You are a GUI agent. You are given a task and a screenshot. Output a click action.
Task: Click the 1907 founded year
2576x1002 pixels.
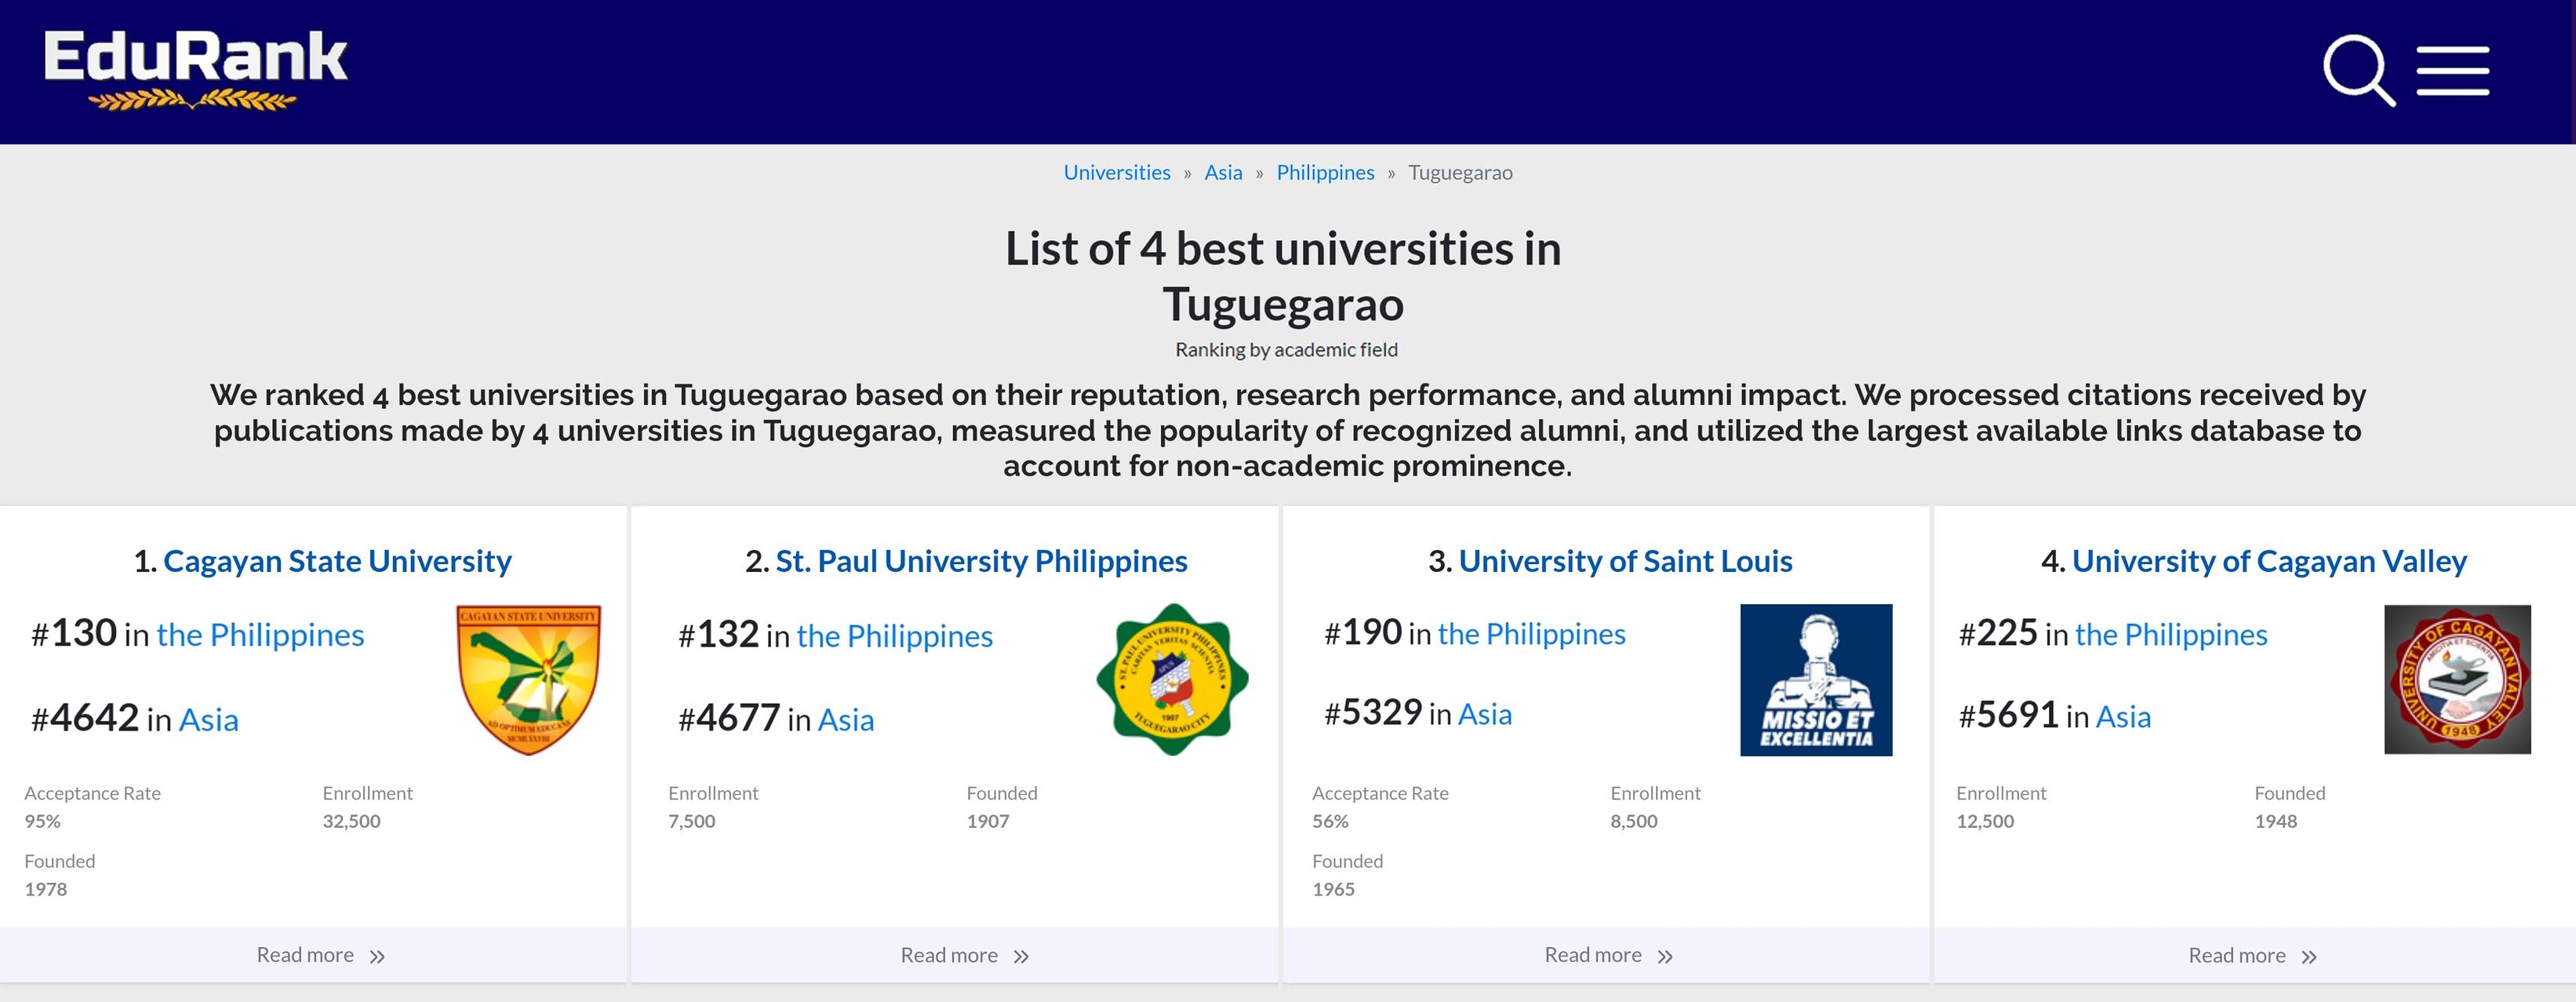(987, 821)
